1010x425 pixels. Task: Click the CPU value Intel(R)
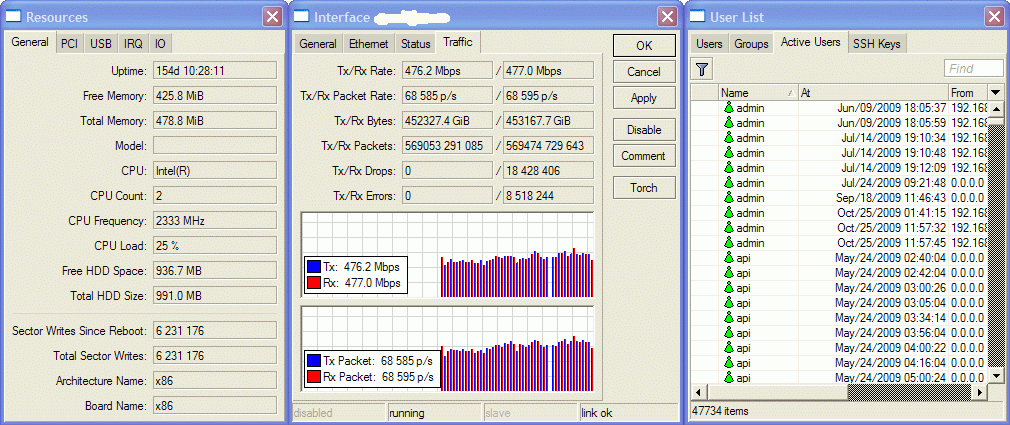[x=214, y=171]
